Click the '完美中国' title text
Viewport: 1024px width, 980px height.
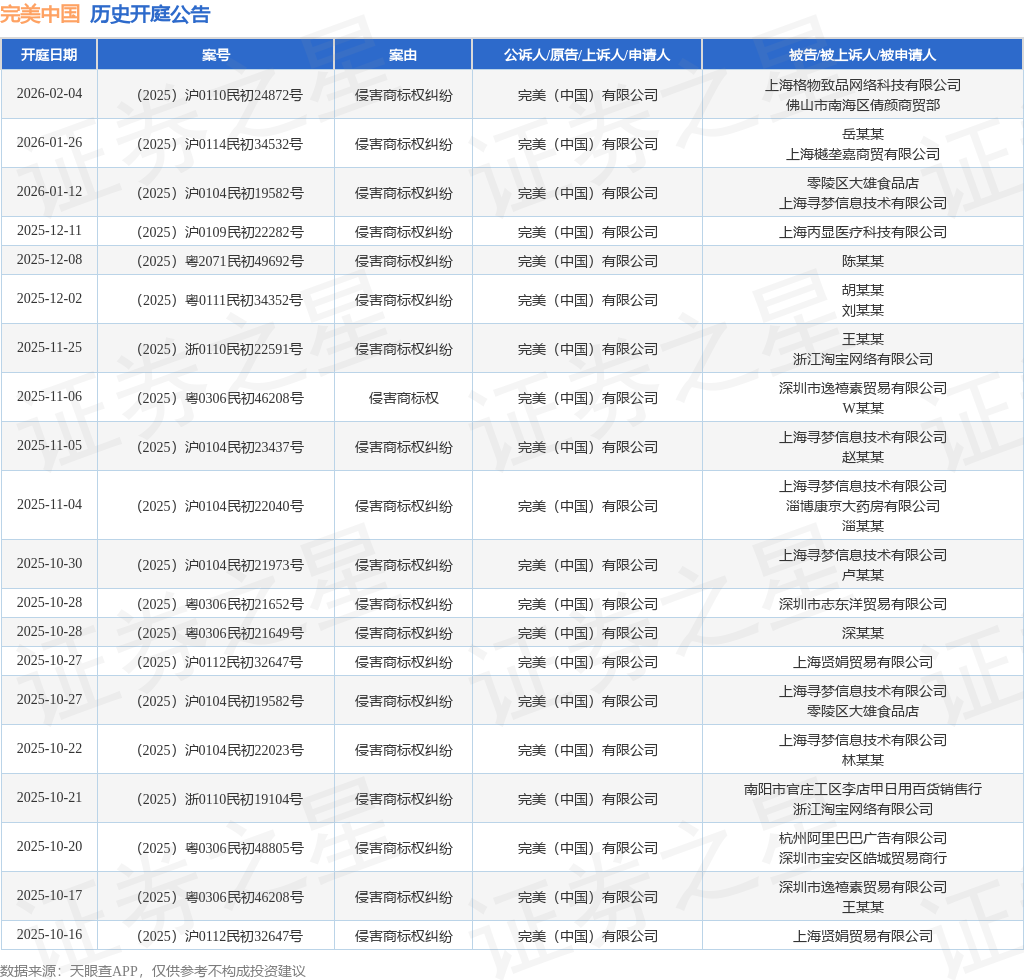tap(40, 14)
